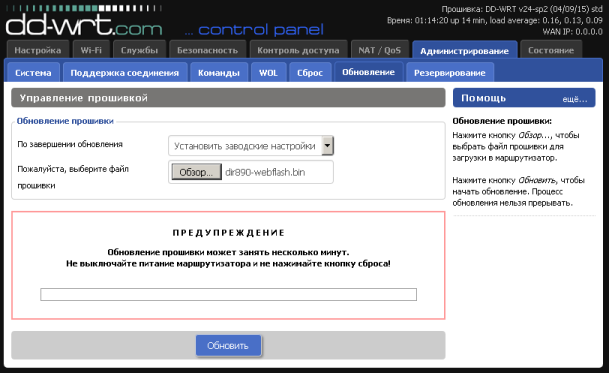Image resolution: width=609 pixels, height=373 pixels.
Task: Click the dir890-webflash.bin file name
Action: pos(265,172)
